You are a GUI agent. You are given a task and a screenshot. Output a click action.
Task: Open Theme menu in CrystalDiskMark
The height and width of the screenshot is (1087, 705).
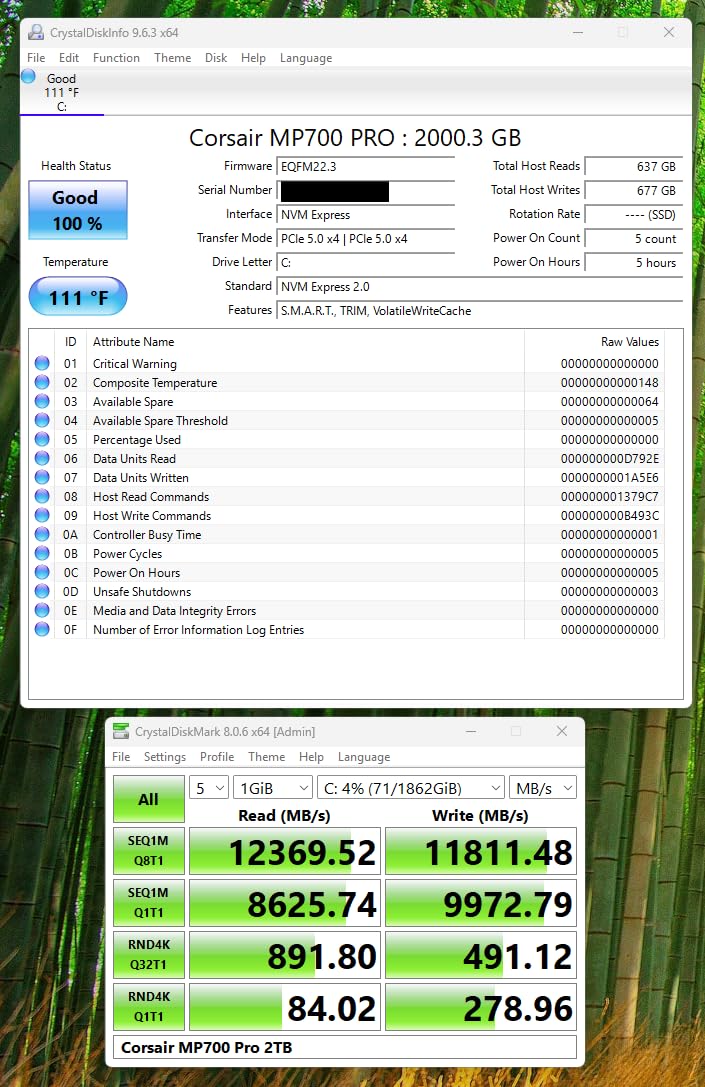267,756
